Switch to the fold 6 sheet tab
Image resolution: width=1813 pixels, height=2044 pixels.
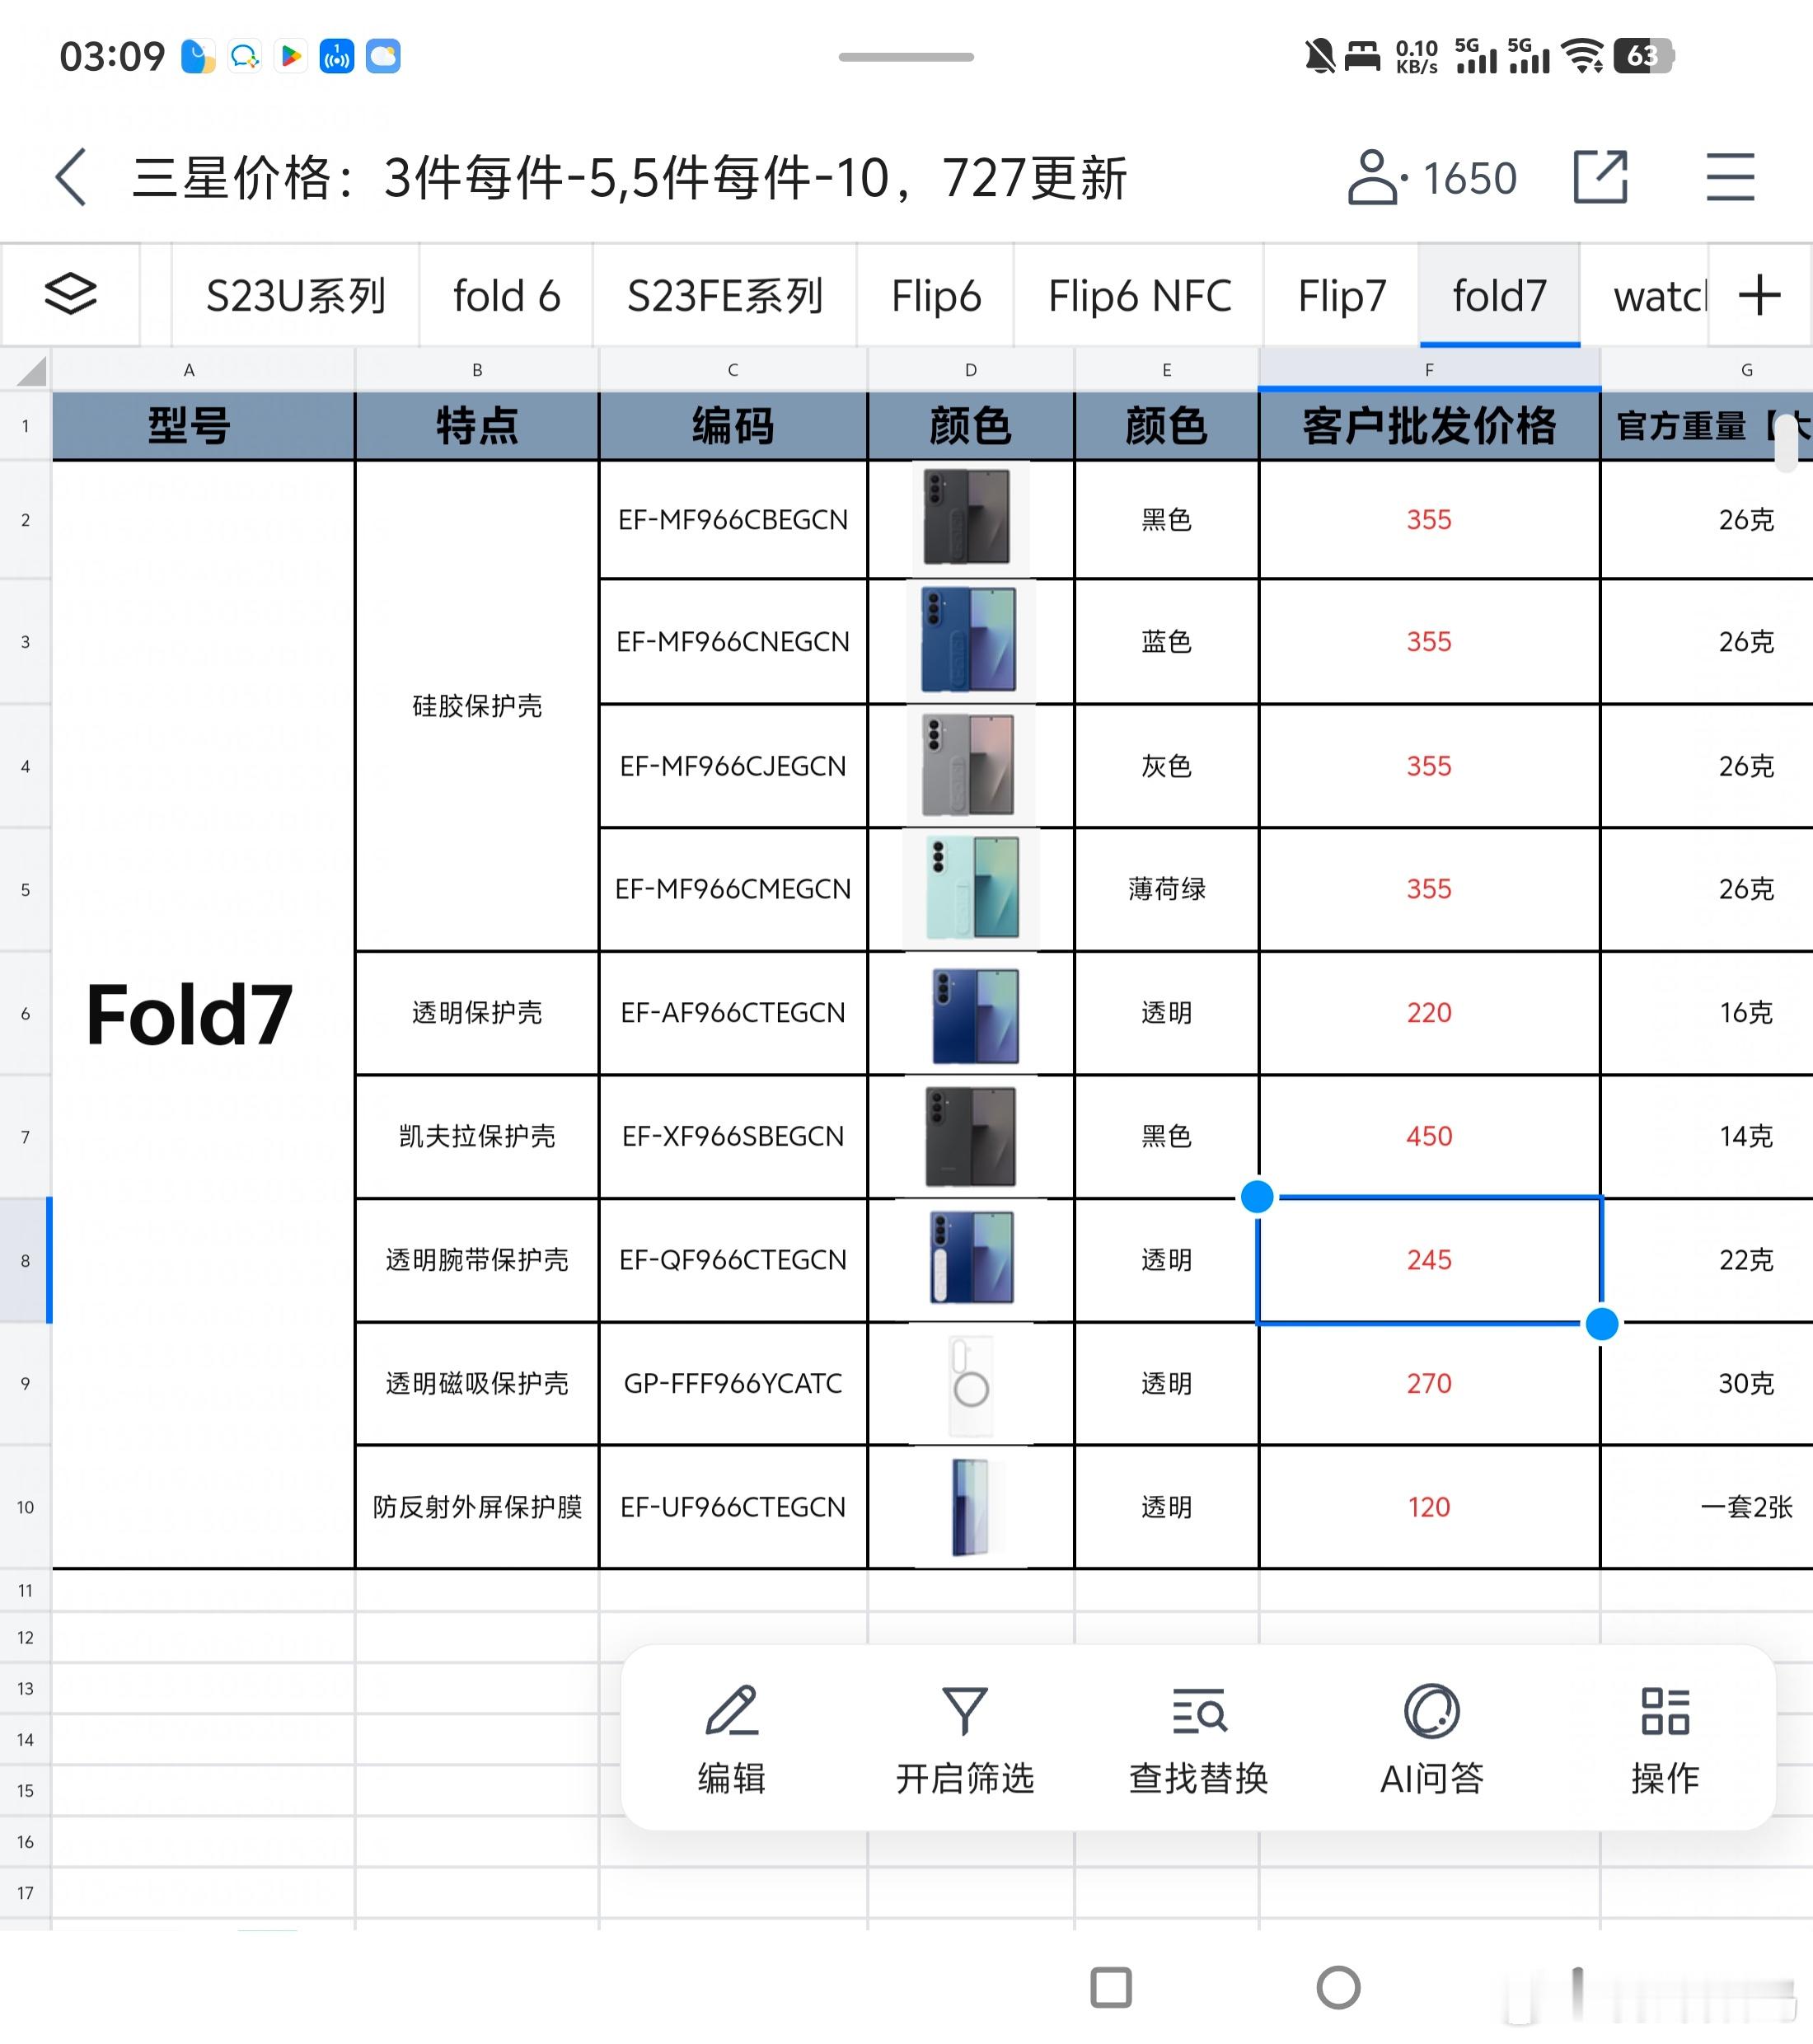[507, 296]
